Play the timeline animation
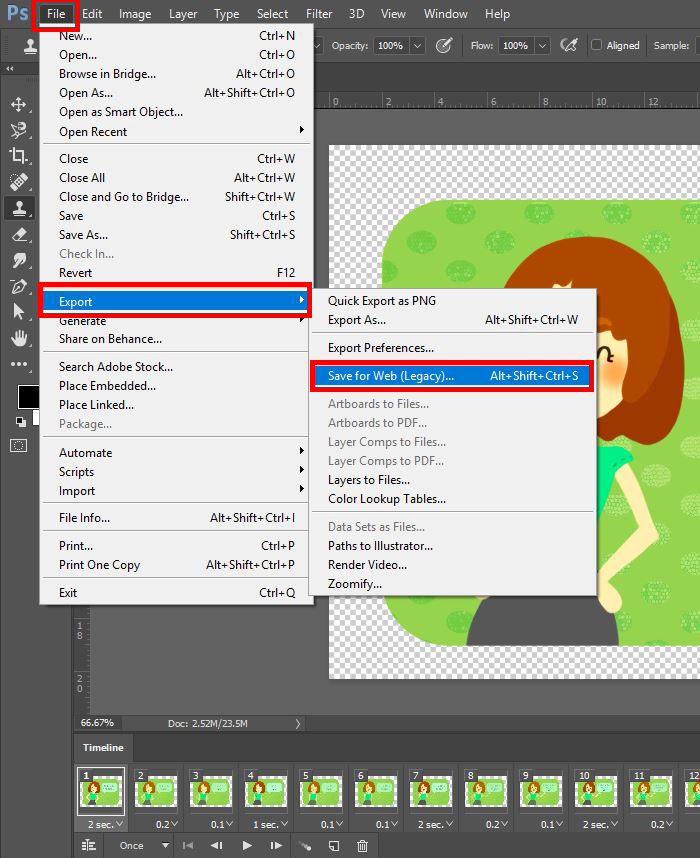 (247, 845)
